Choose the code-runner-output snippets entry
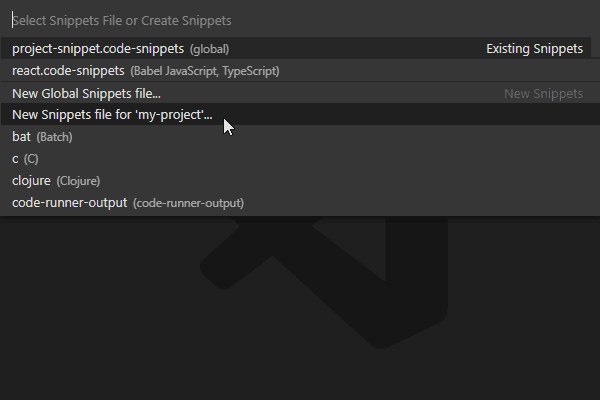Image resolution: width=600 pixels, height=400 pixels. coord(300,203)
